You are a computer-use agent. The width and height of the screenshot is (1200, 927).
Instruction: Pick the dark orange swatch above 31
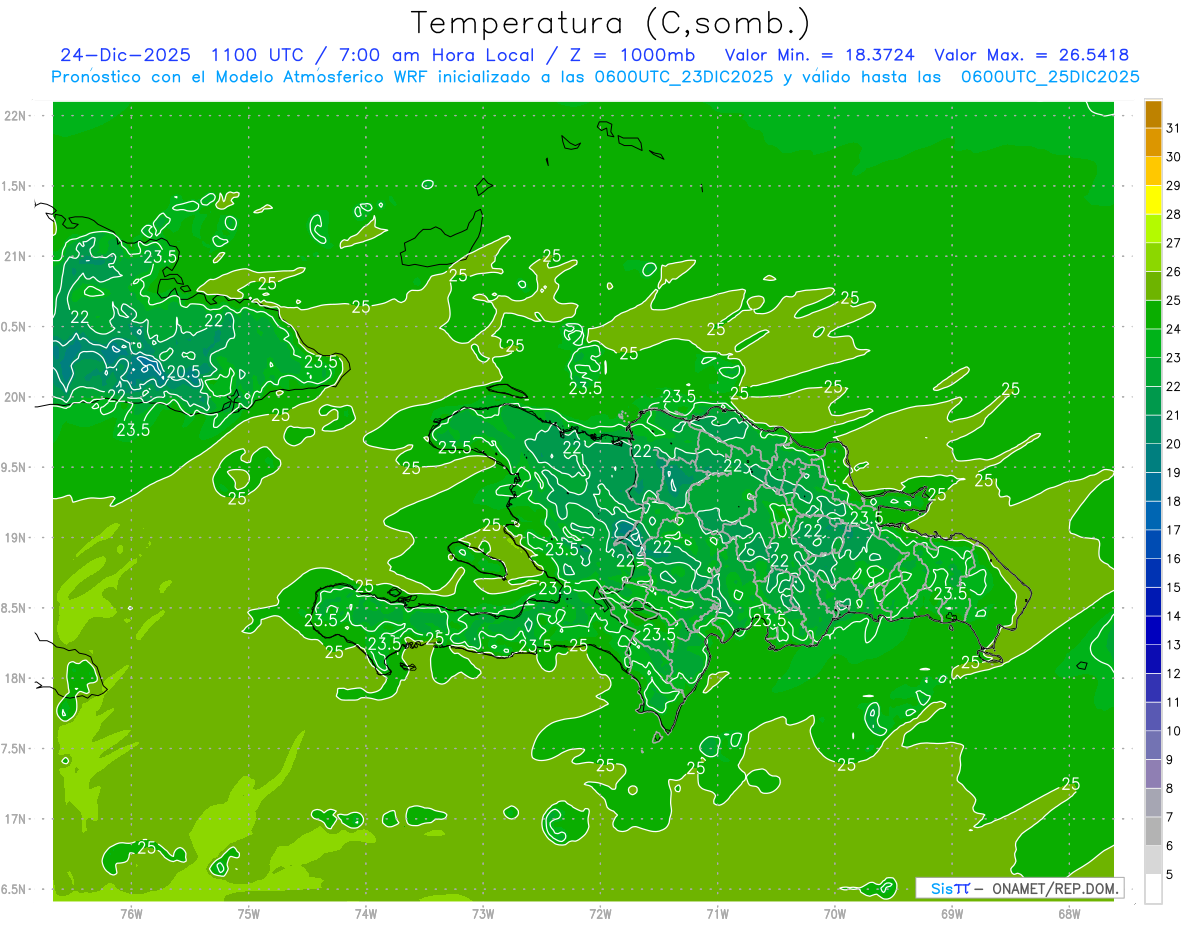point(1153,114)
